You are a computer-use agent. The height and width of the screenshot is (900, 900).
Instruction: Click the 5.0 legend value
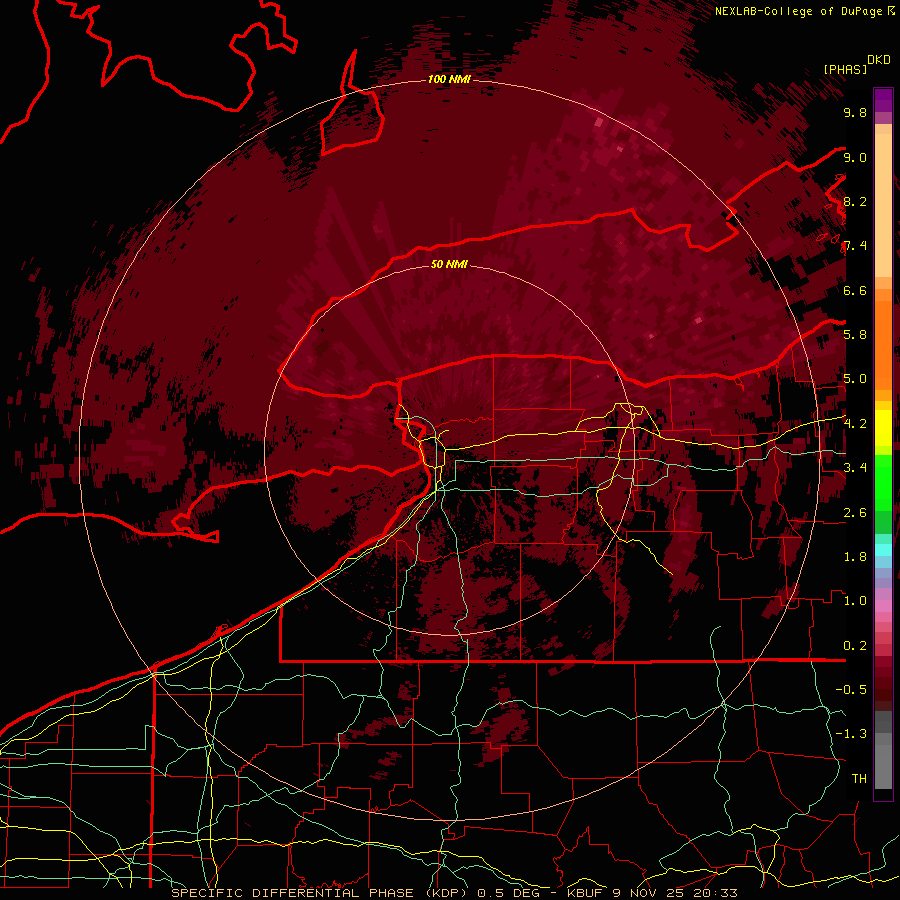[855, 379]
